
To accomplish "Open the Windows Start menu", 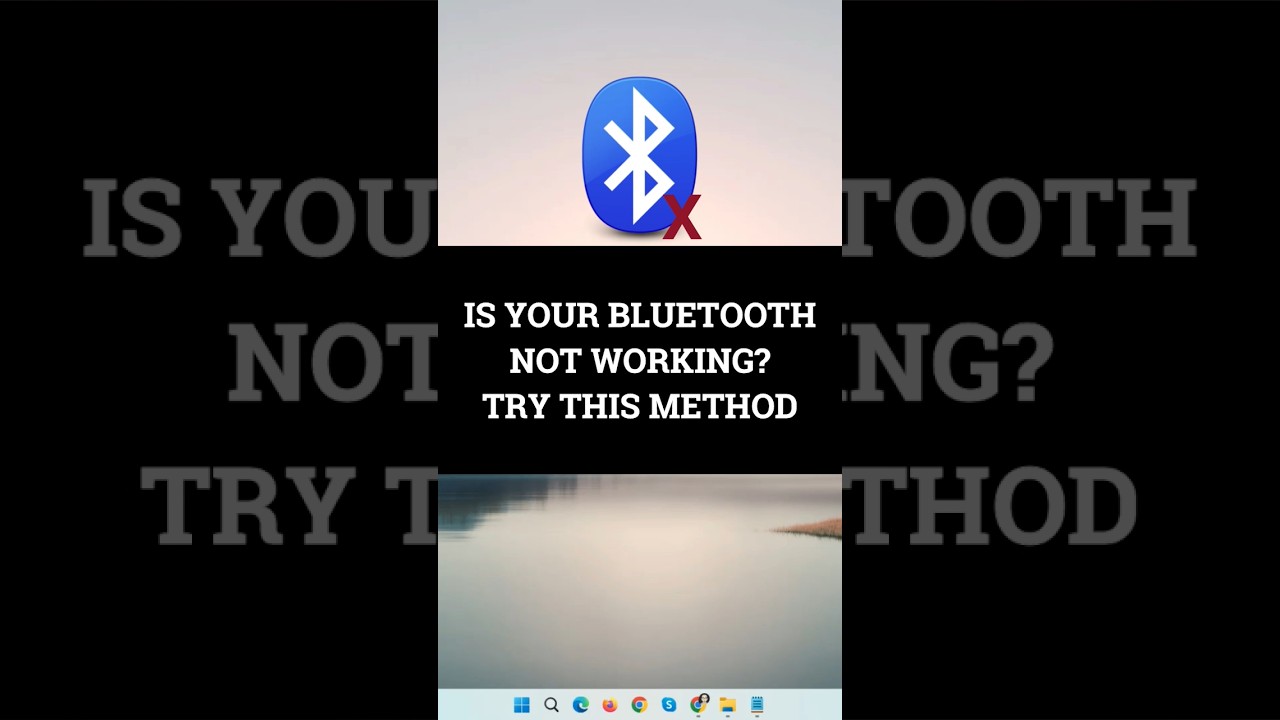I will (522, 705).
